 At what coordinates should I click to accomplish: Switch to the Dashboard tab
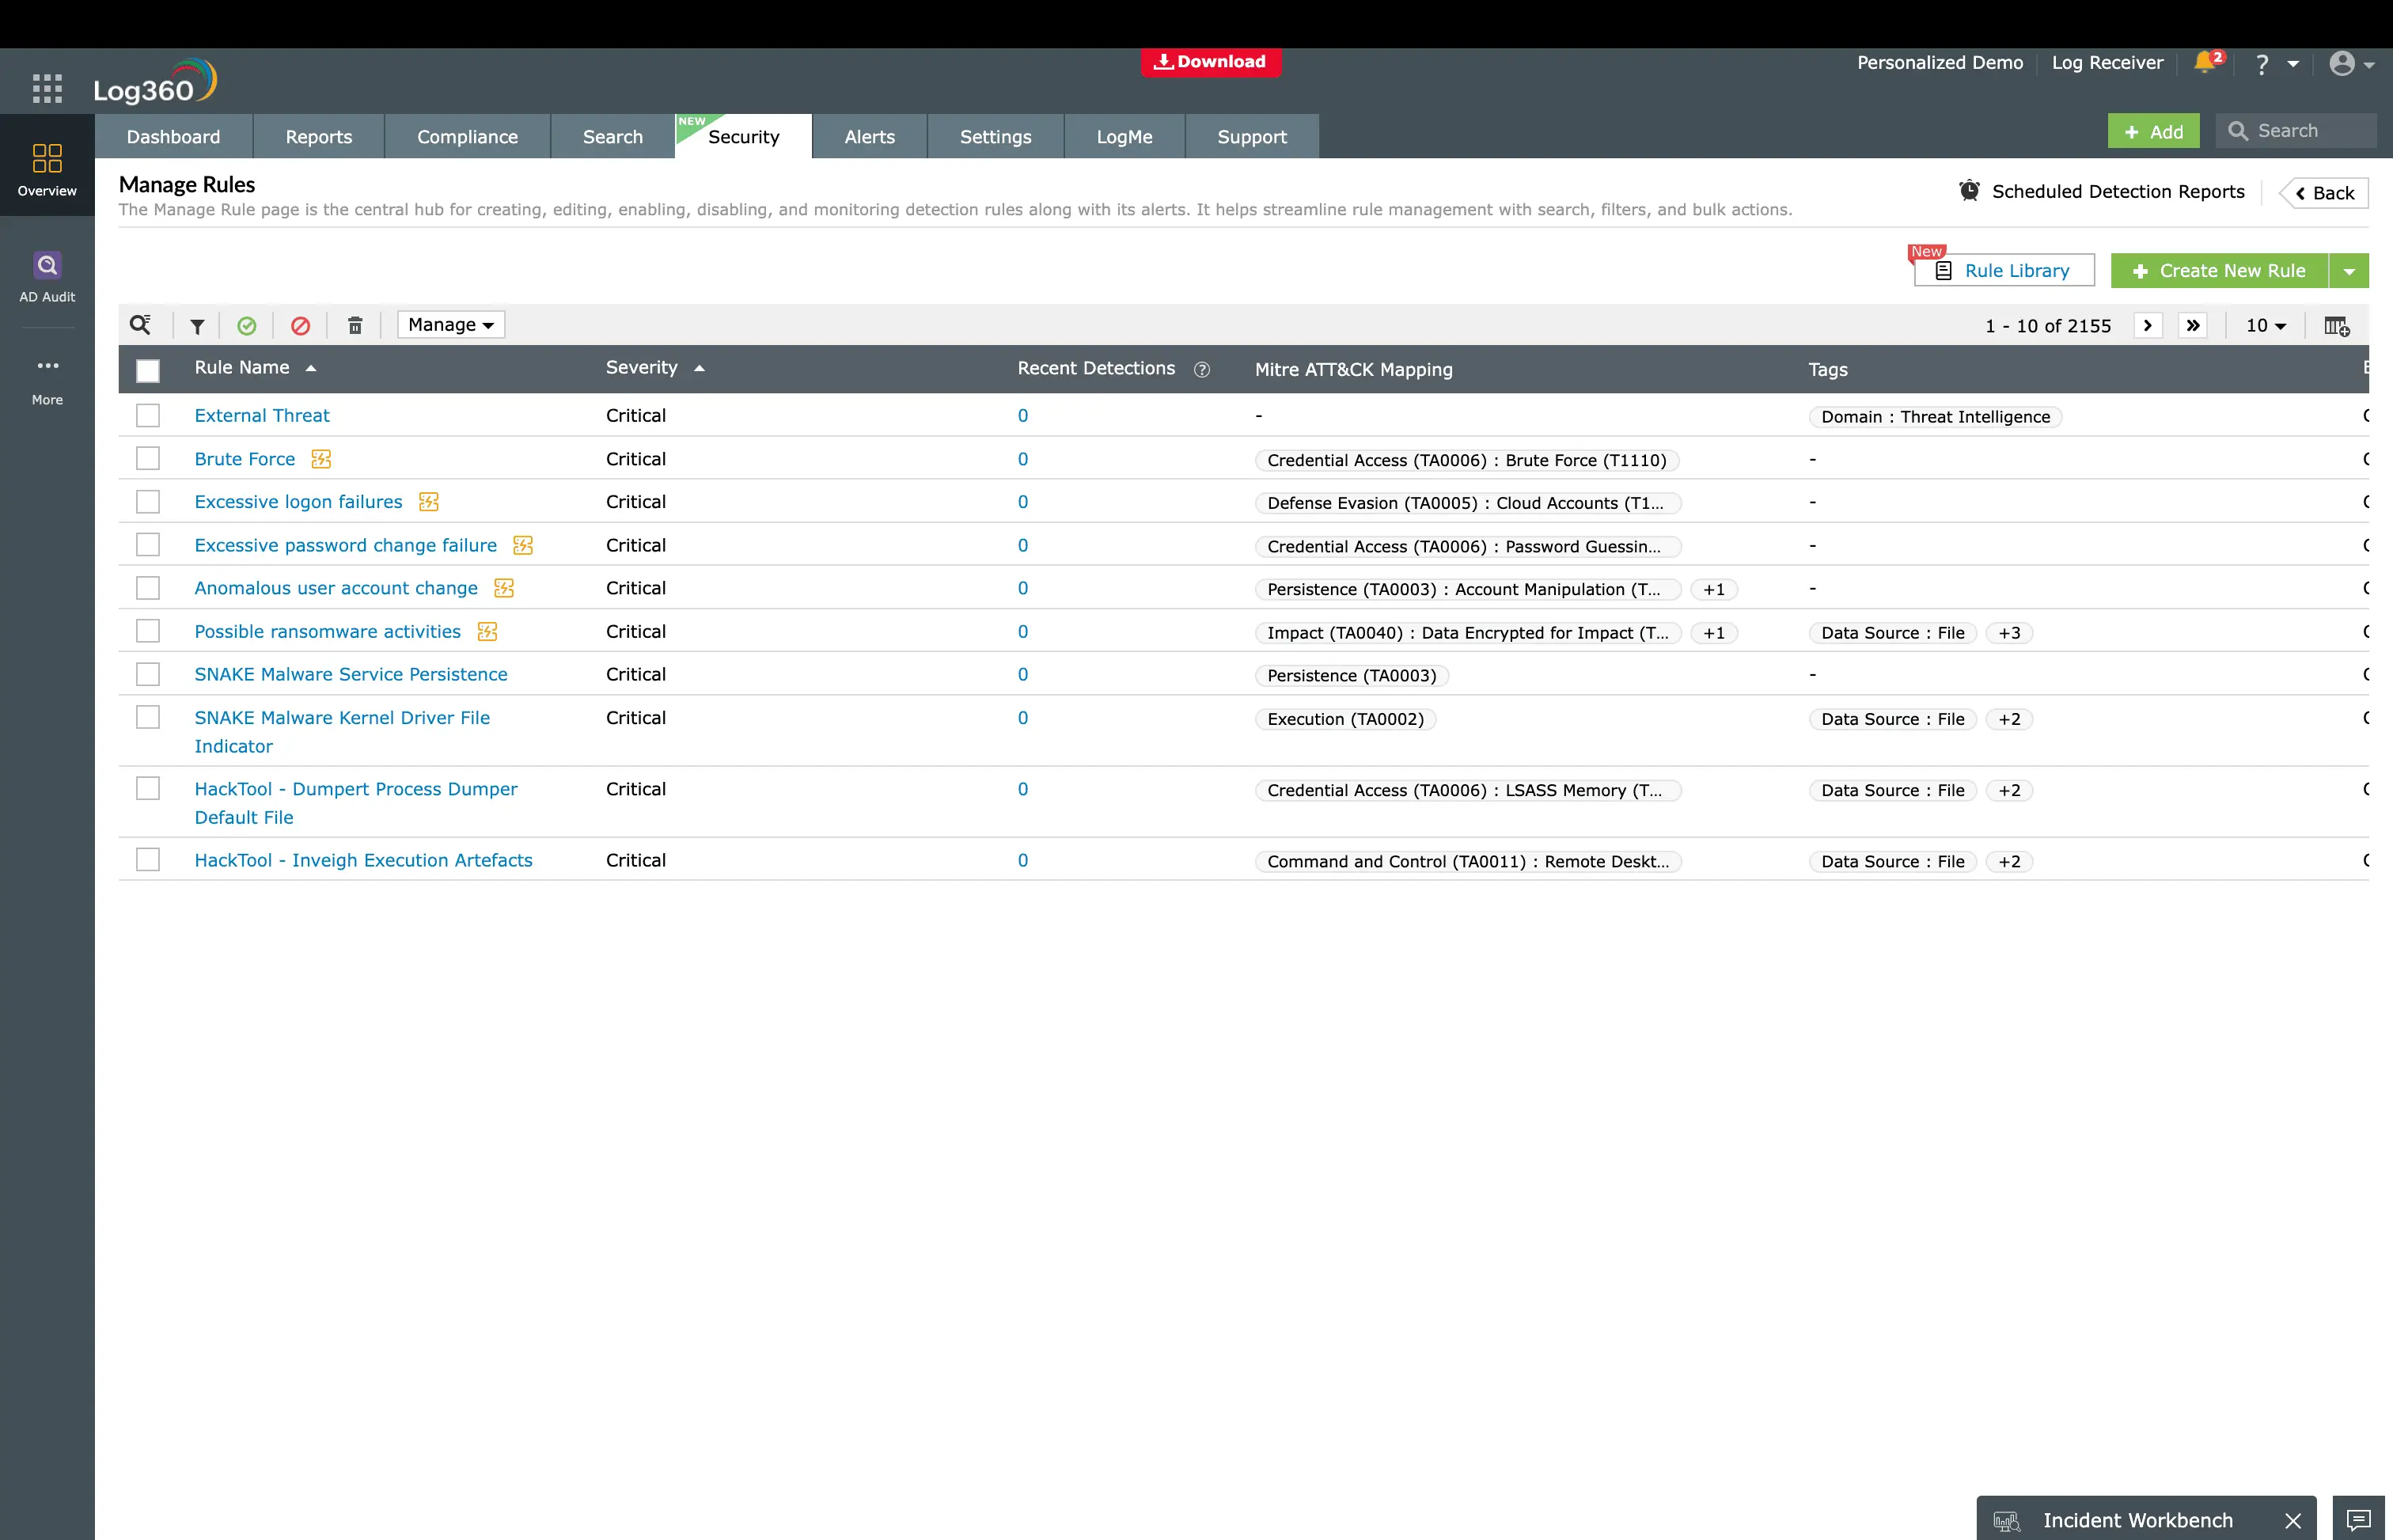click(174, 137)
